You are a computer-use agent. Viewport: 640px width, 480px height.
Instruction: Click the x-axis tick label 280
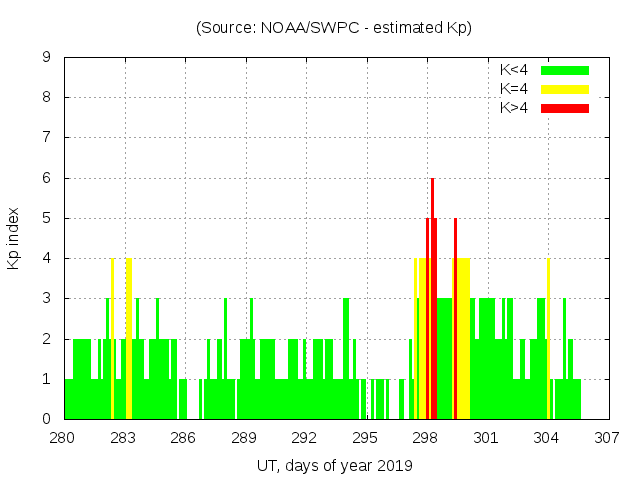click(63, 437)
